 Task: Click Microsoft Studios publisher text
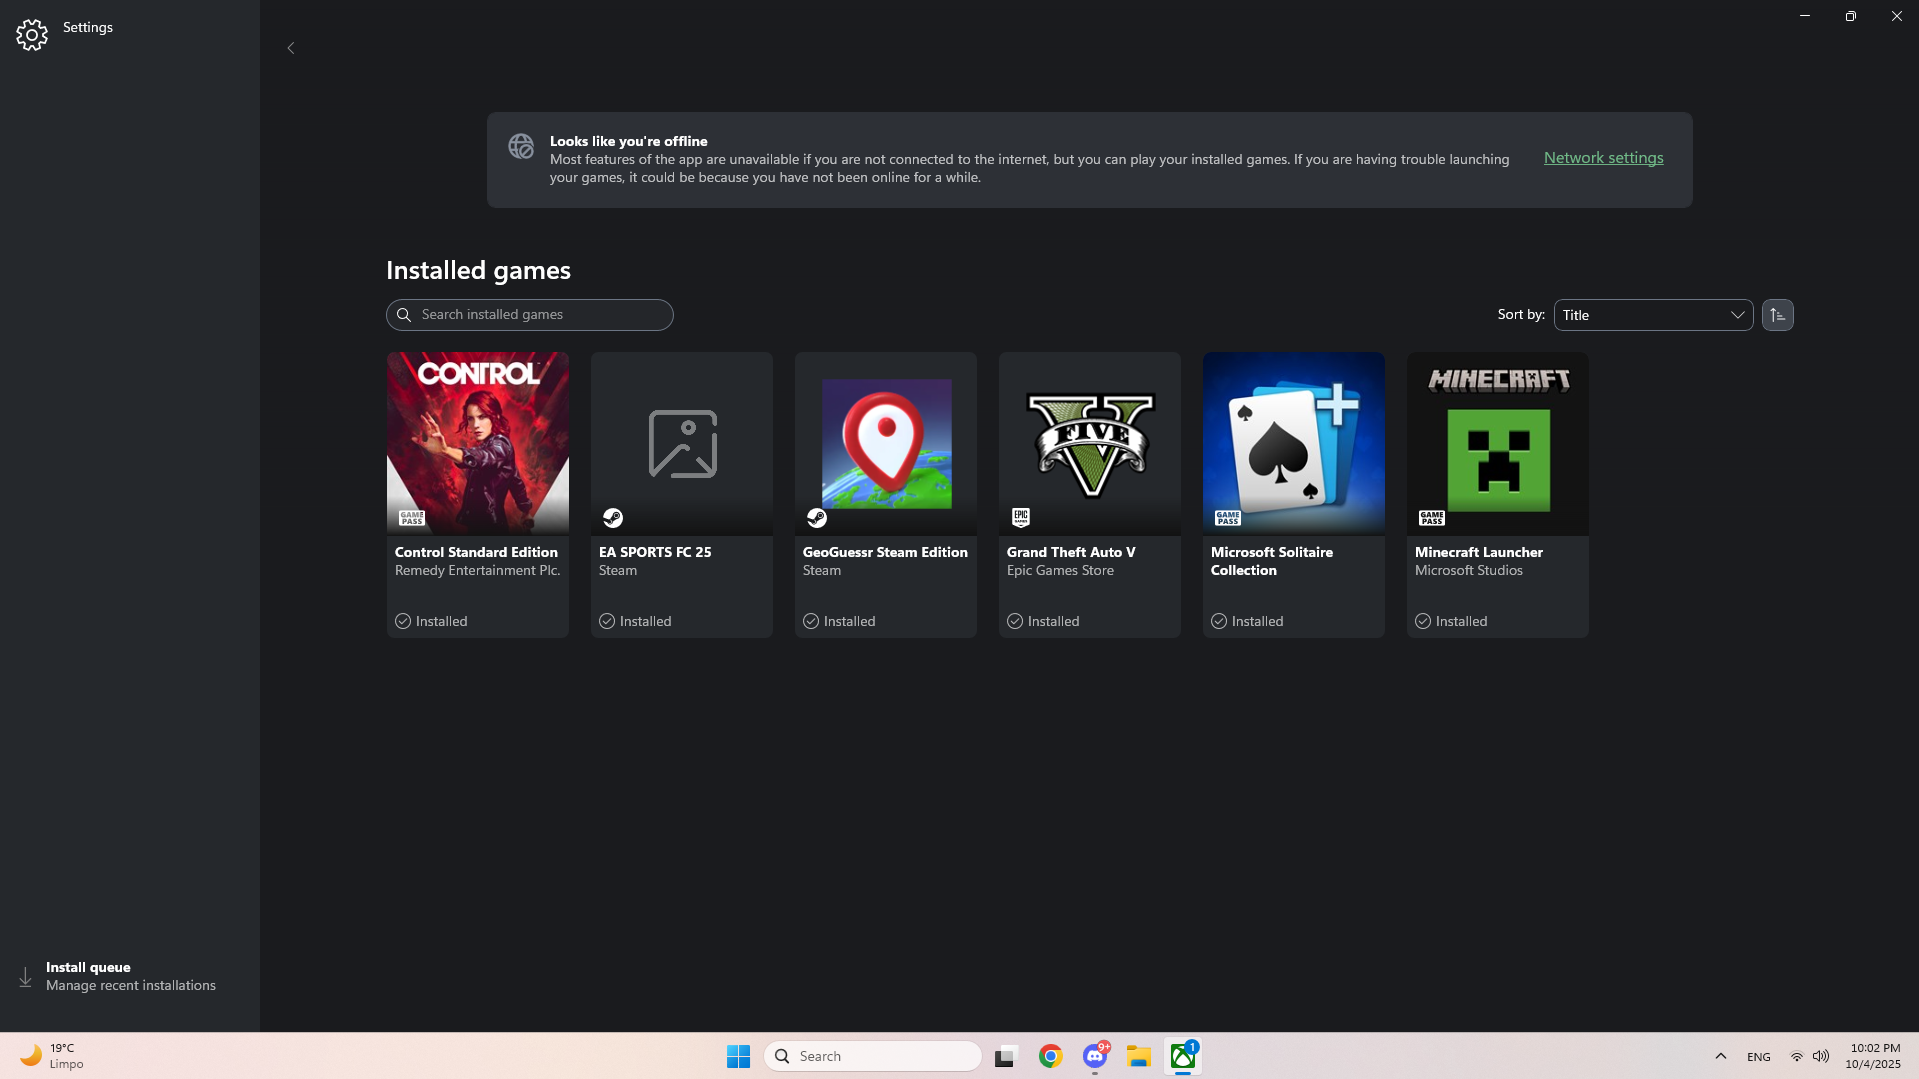[x=1468, y=571]
